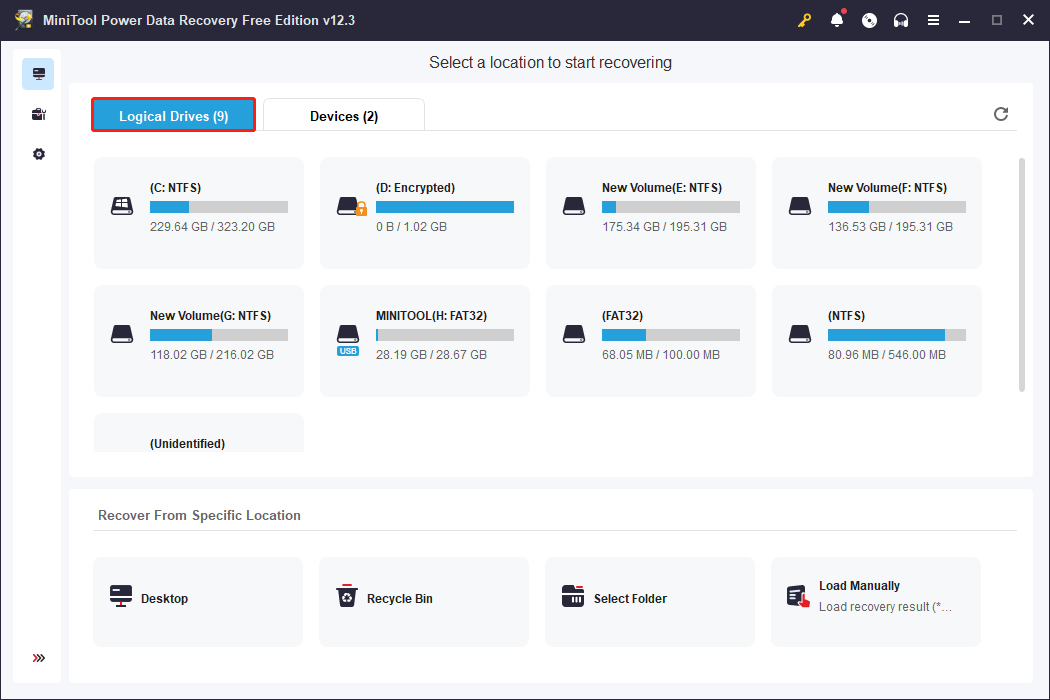
Task: Switch to Devices (2) tab
Action: pos(344,116)
